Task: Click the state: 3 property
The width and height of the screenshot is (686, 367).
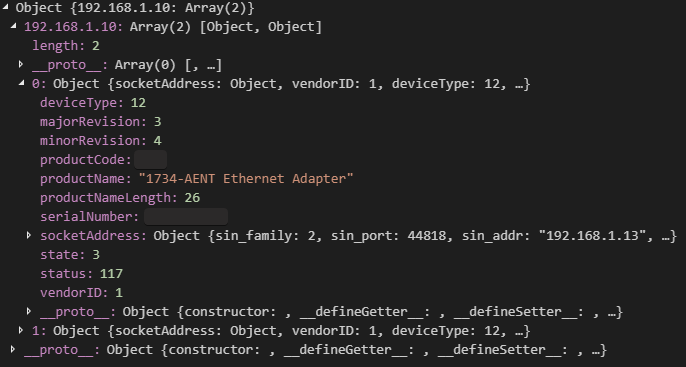Action: tap(70, 255)
